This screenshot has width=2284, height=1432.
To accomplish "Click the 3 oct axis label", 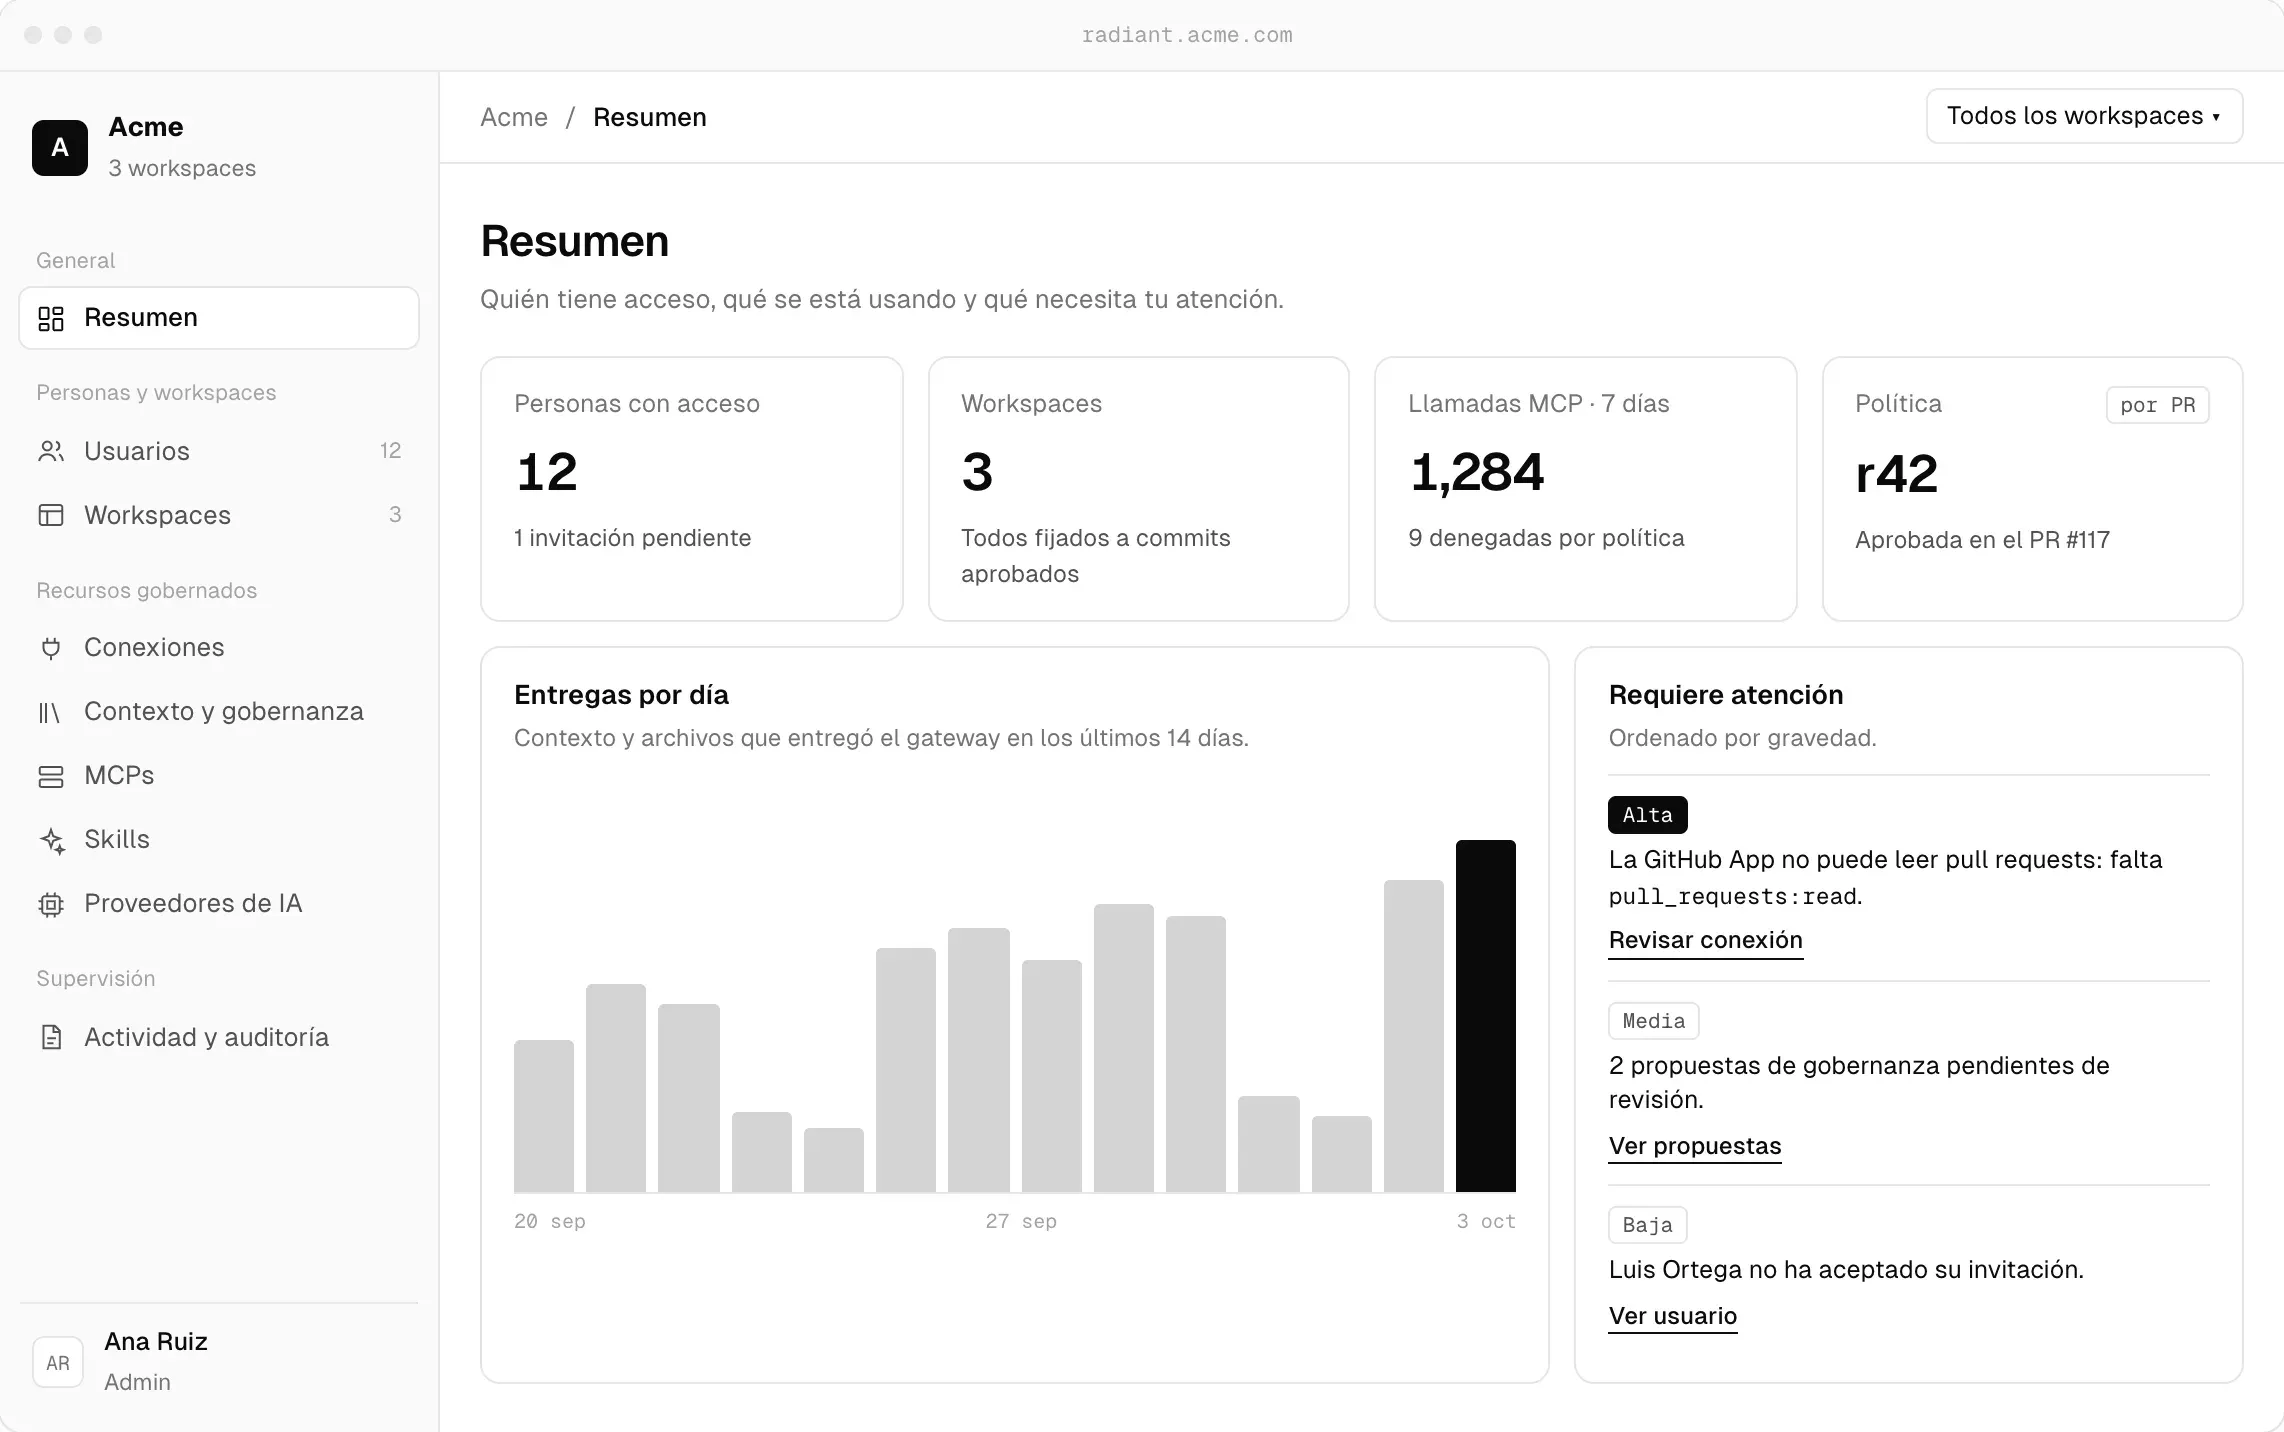I will [x=1486, y=1221].
